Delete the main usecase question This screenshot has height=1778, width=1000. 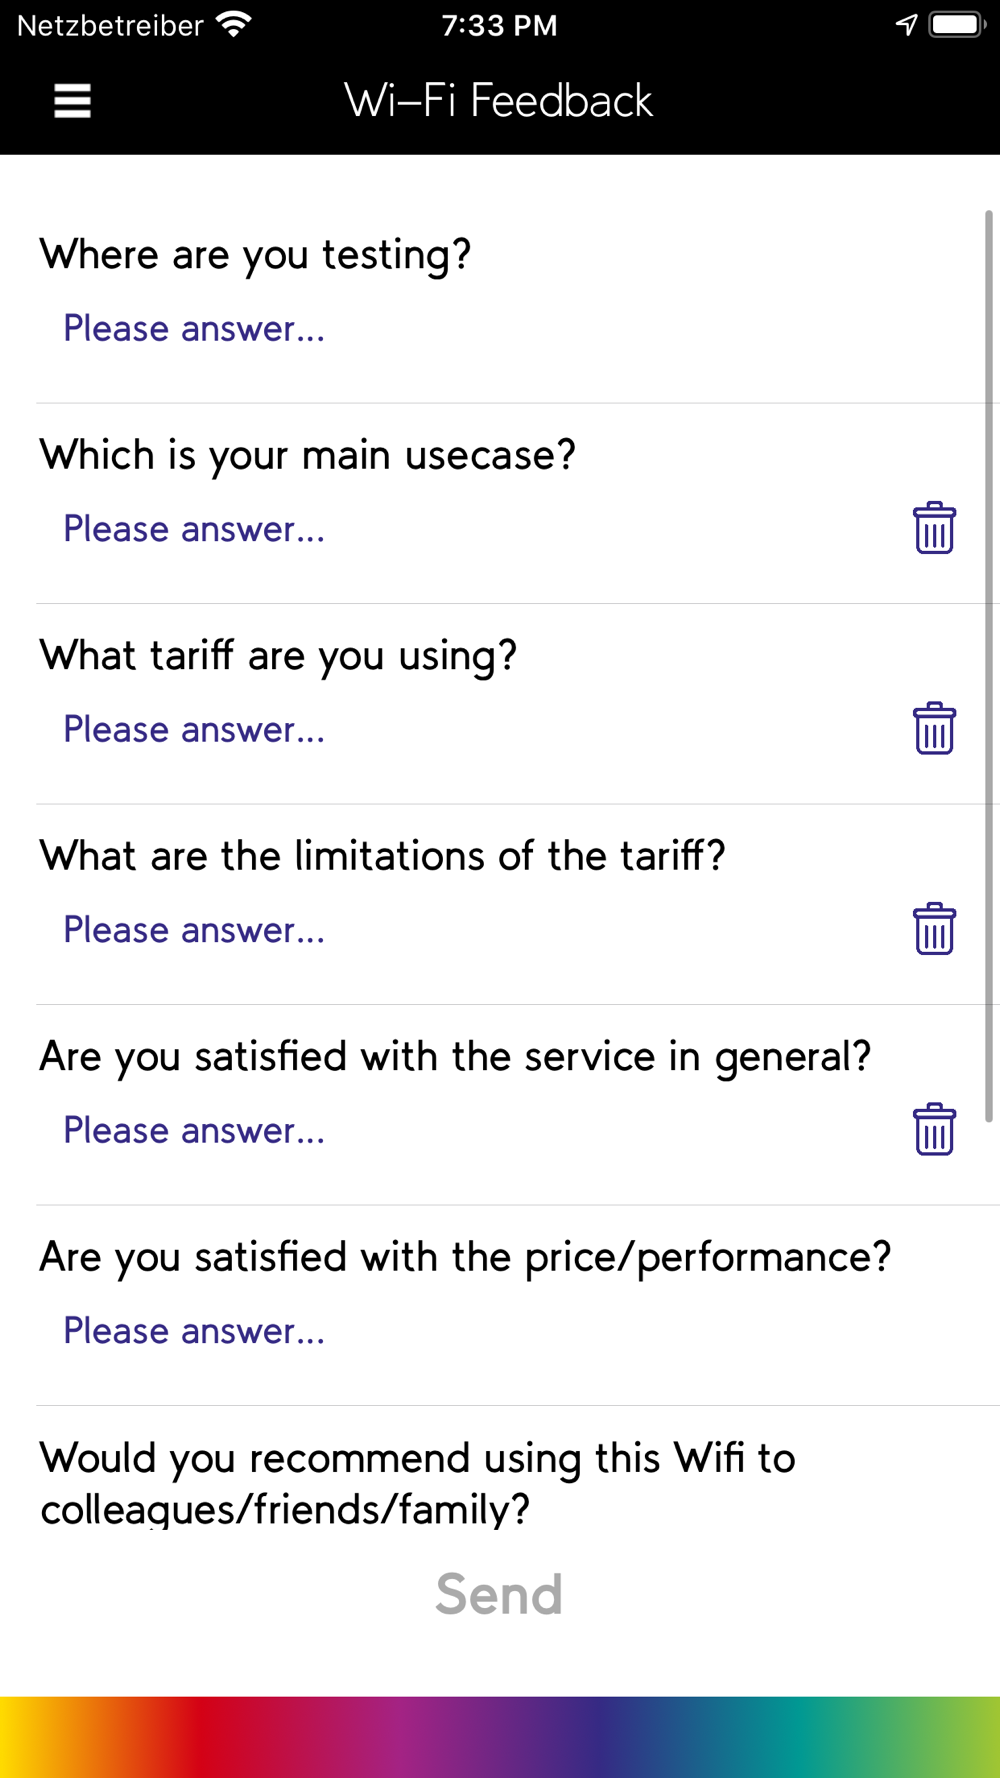point(934,528)
